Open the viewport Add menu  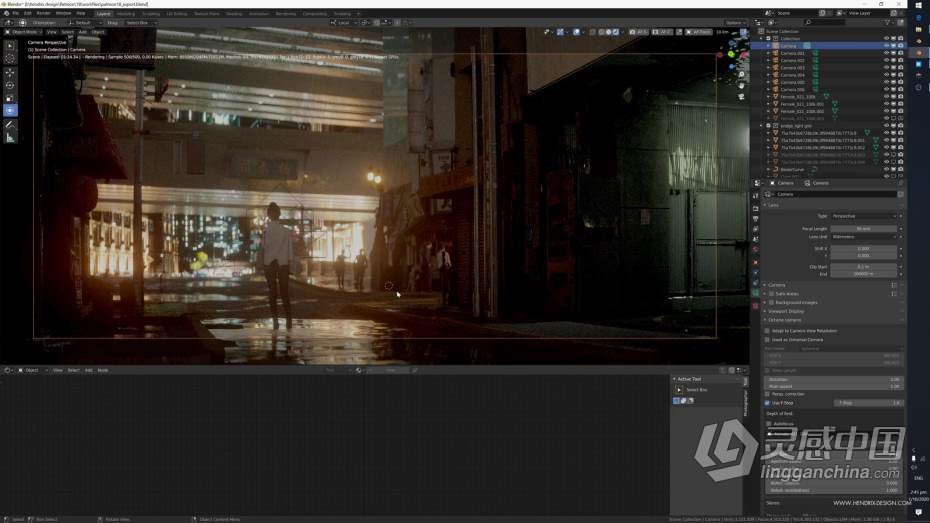pos(82,32)
